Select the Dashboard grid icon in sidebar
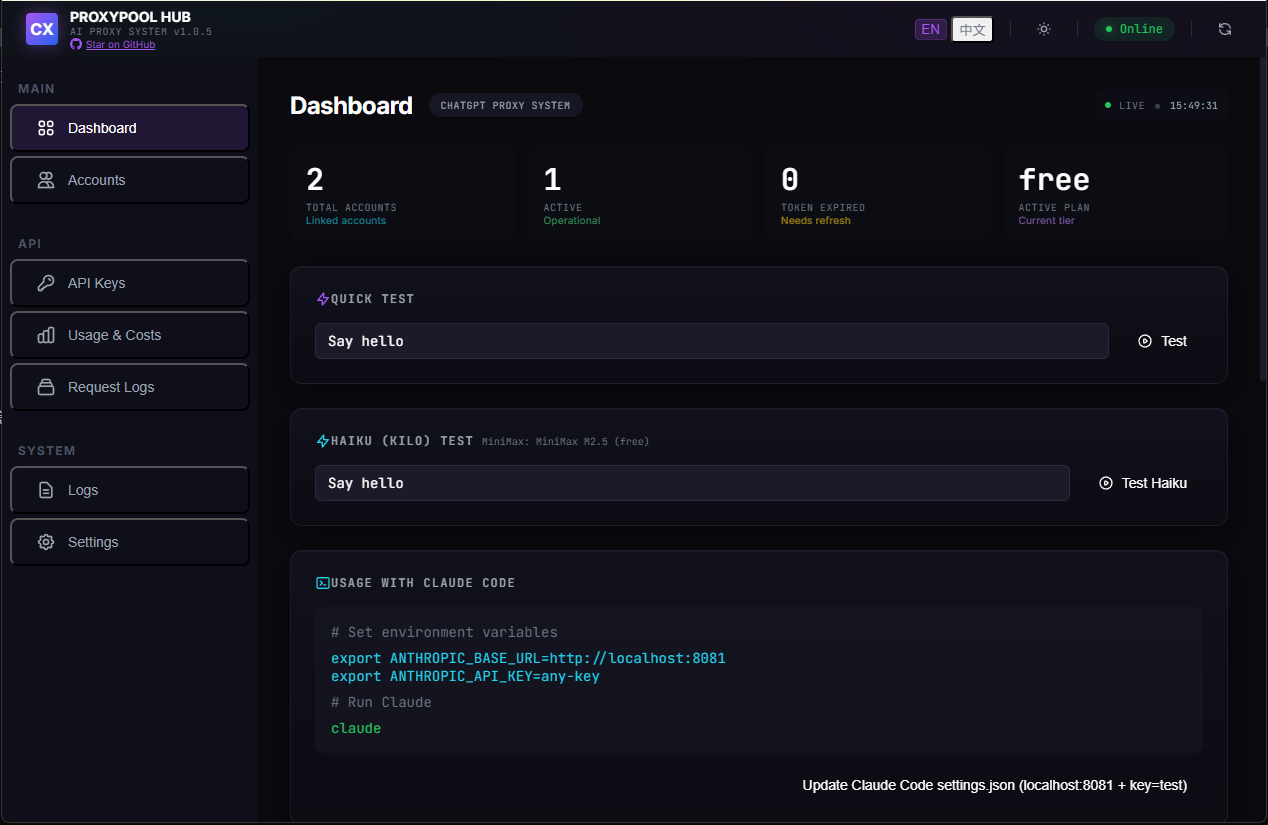Screen dimensions: 1268x825 [x=45, y=127]
